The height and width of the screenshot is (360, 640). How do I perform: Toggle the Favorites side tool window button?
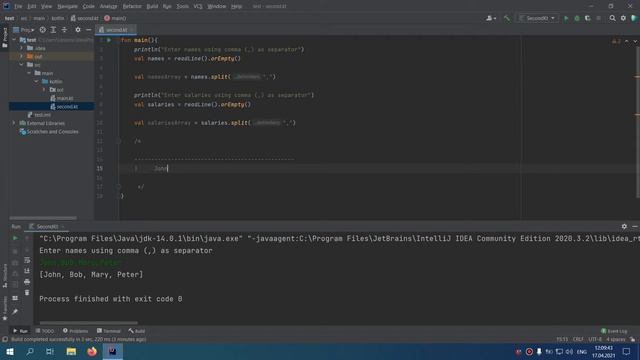pyautogui.click(x=4, y=308)
